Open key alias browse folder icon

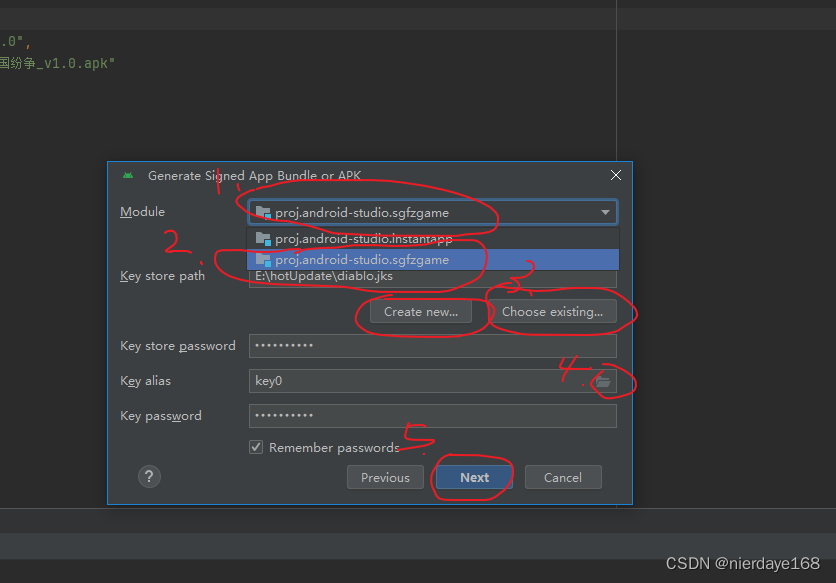[603, 381]
